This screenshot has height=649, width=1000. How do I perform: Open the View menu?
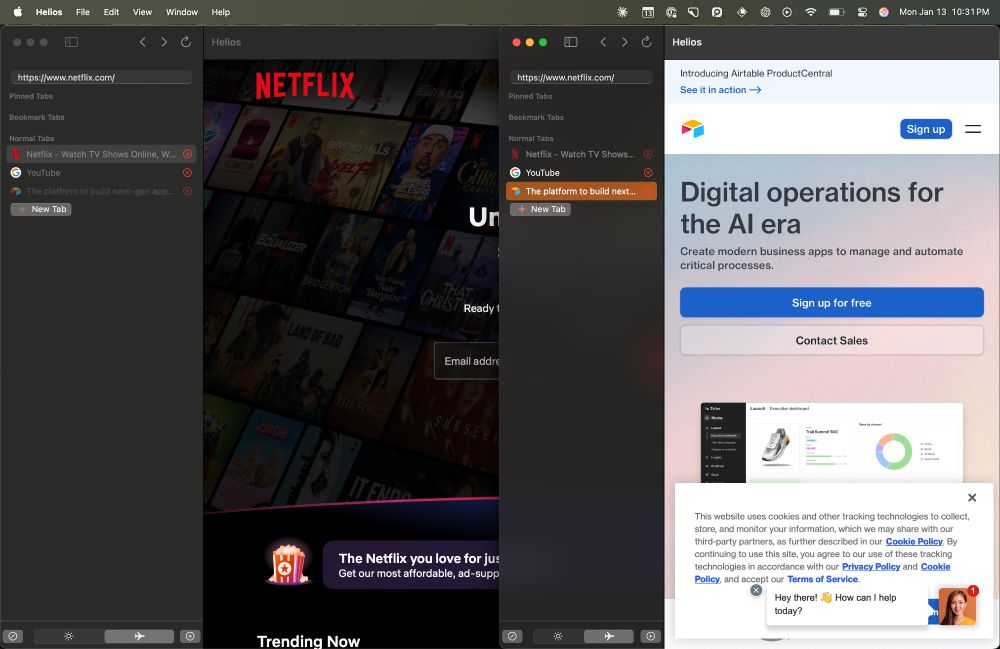coord(142,12)
